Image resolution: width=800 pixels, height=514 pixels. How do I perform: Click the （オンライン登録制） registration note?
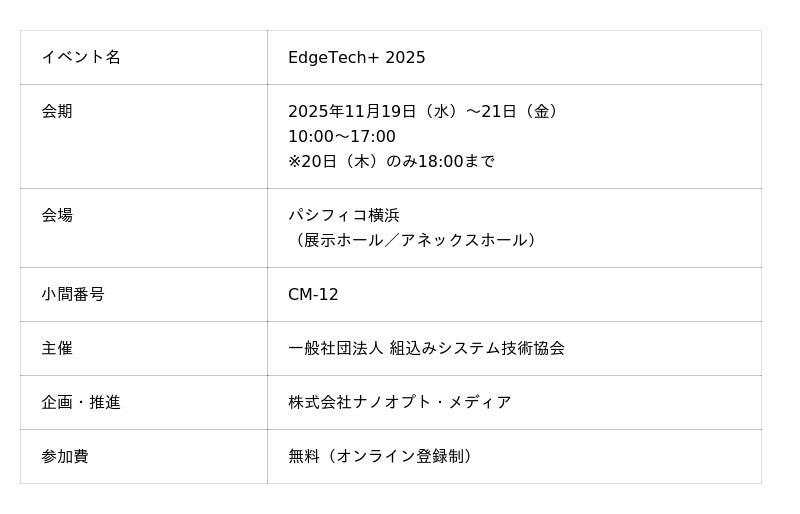click(x=400, y=456)
